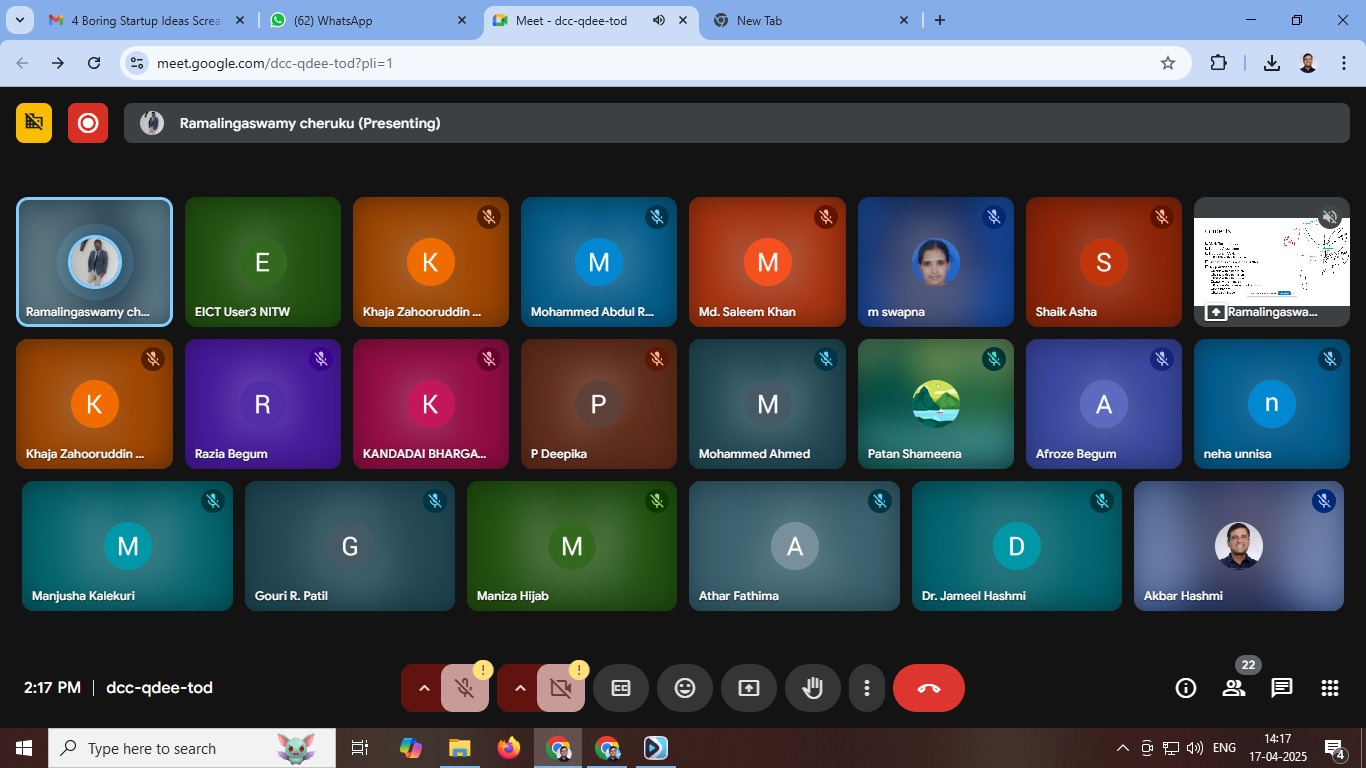
Task: Toggle closed captions on
Action: click(621, 688)
